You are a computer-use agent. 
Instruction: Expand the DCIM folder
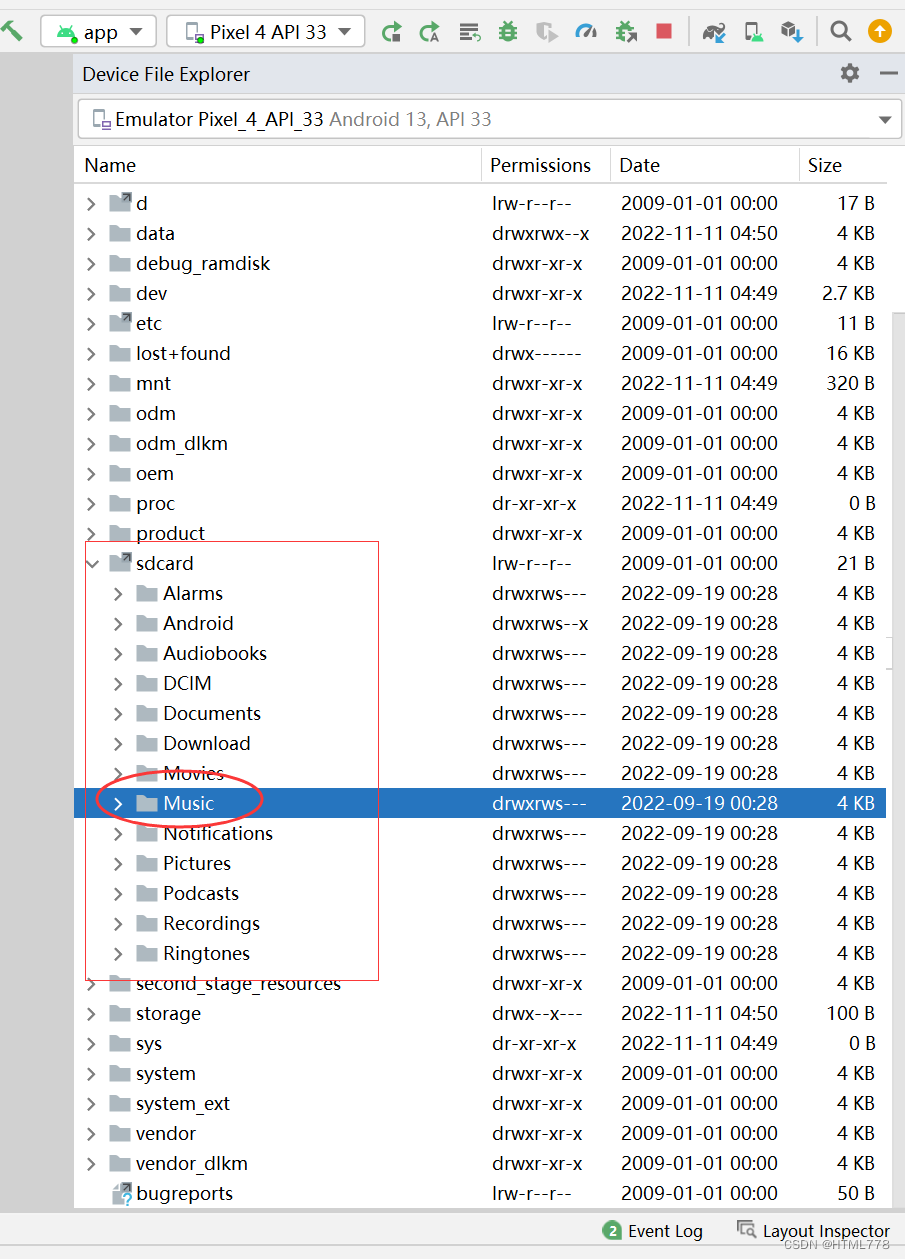(x=118, y=684)
